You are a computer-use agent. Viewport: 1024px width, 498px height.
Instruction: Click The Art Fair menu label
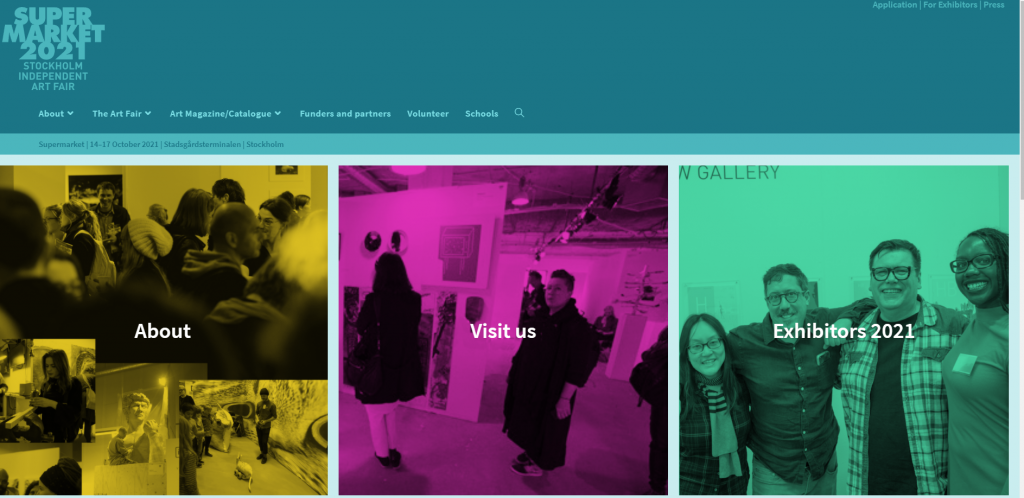(117, 114)
